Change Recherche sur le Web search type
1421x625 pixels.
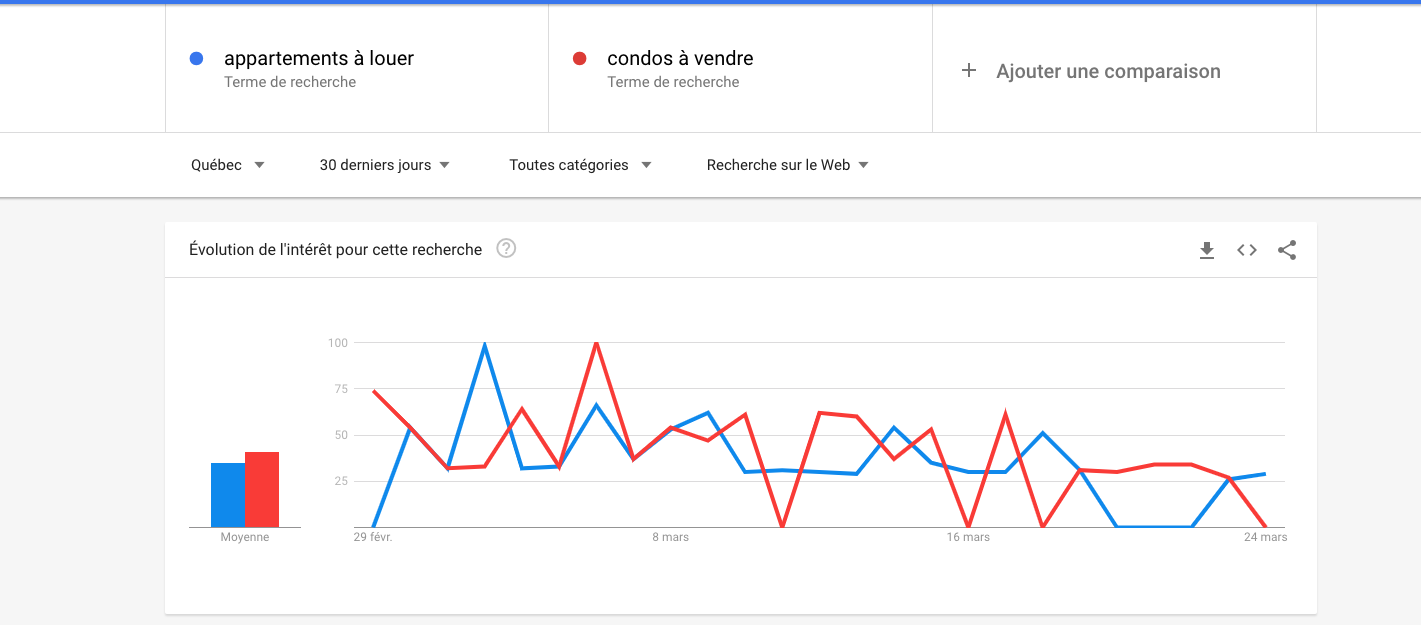787,164
